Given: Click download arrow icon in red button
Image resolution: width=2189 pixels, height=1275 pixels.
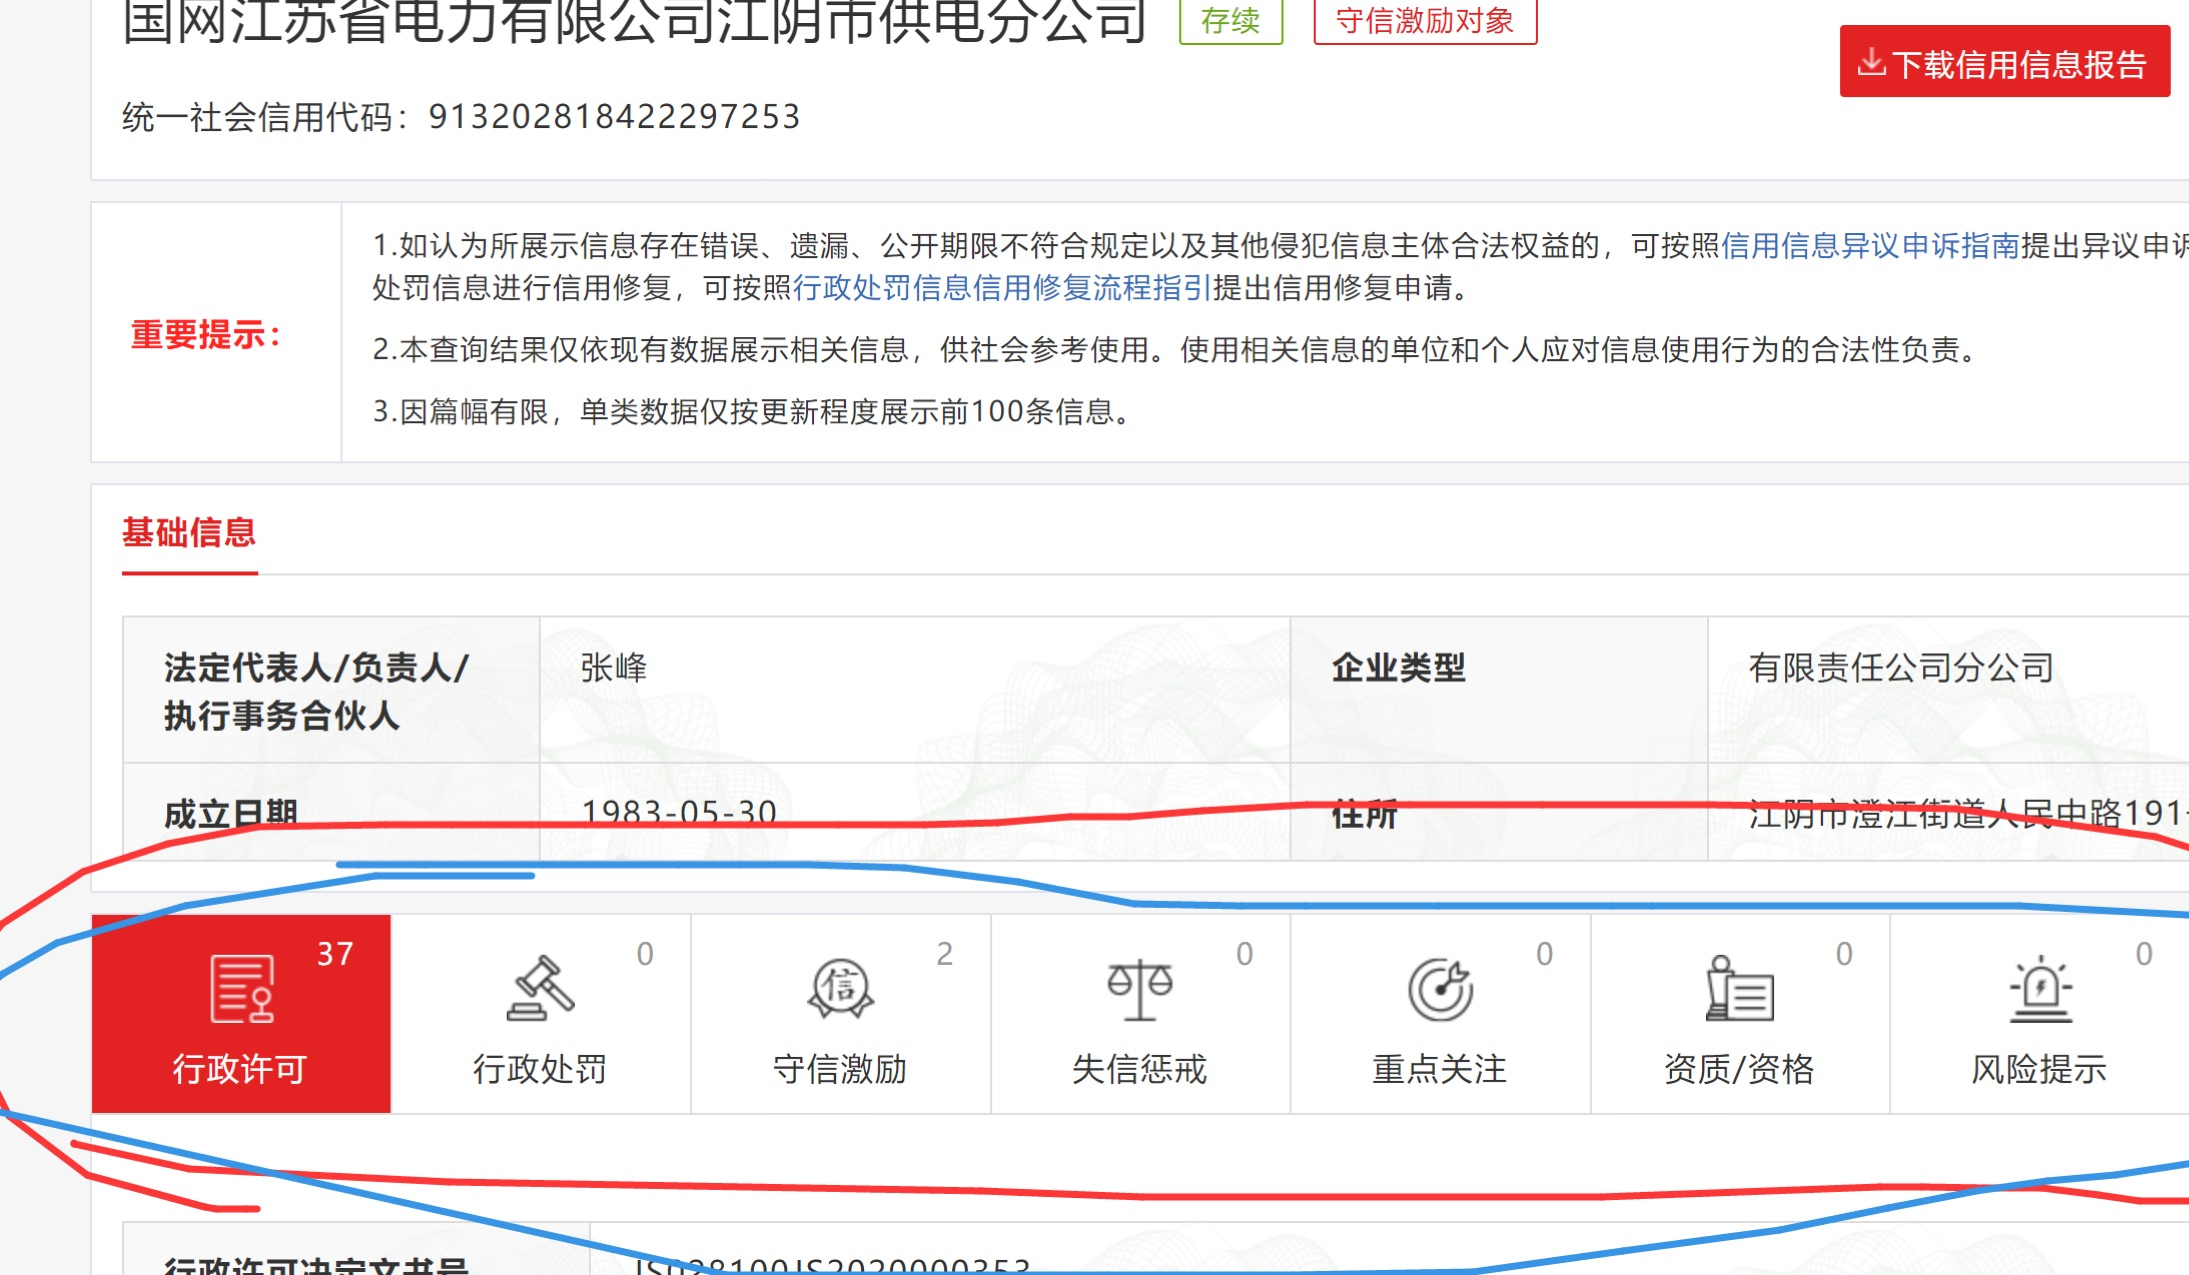Looking at the screenshot, I should tap(1871, 63).
